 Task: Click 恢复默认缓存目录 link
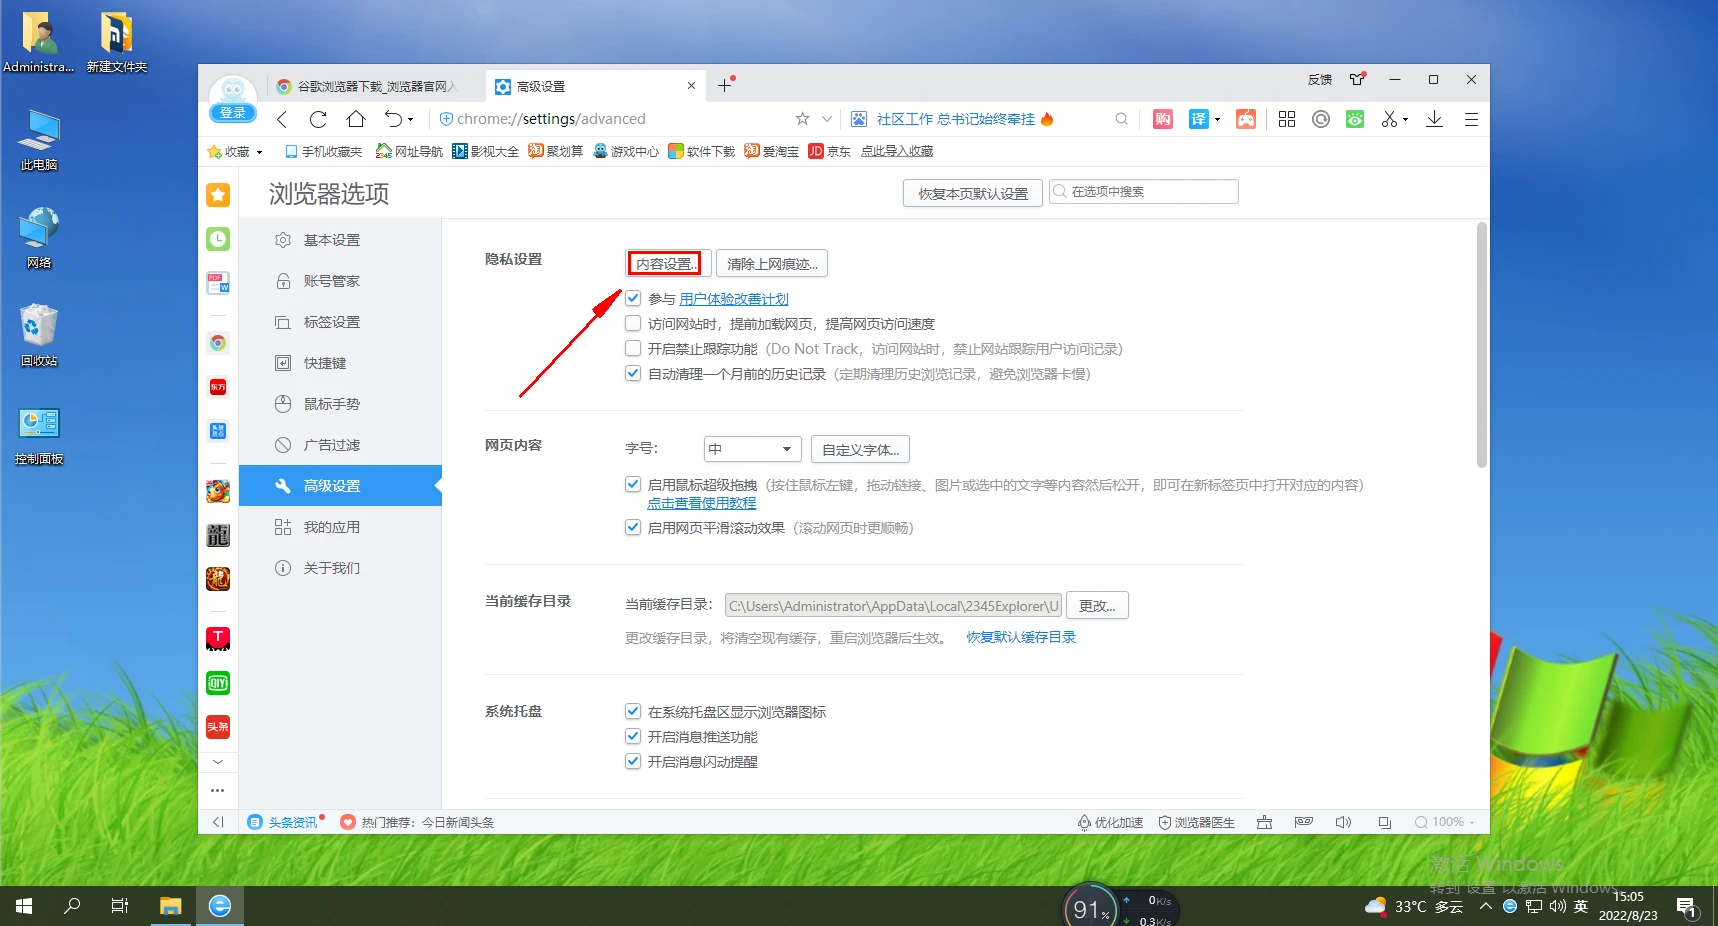pos(1021,637)
